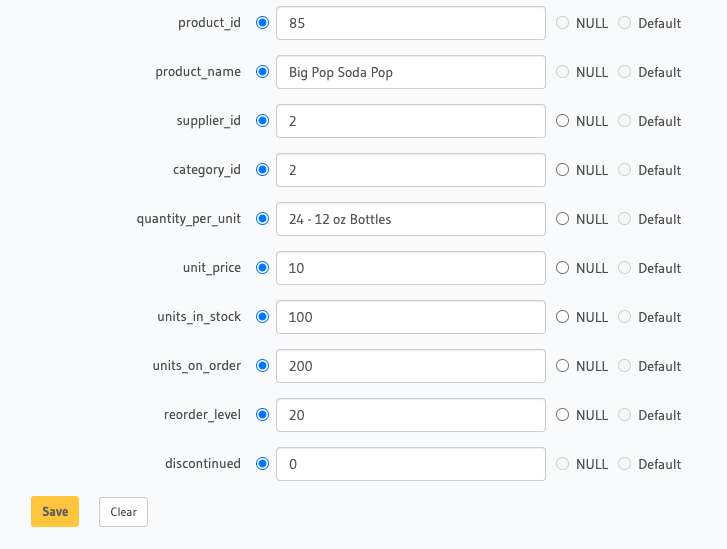This screenshot has width=727, height=549.
Task: Set quantity_per_unit to NULL
Action: (562, 219)
